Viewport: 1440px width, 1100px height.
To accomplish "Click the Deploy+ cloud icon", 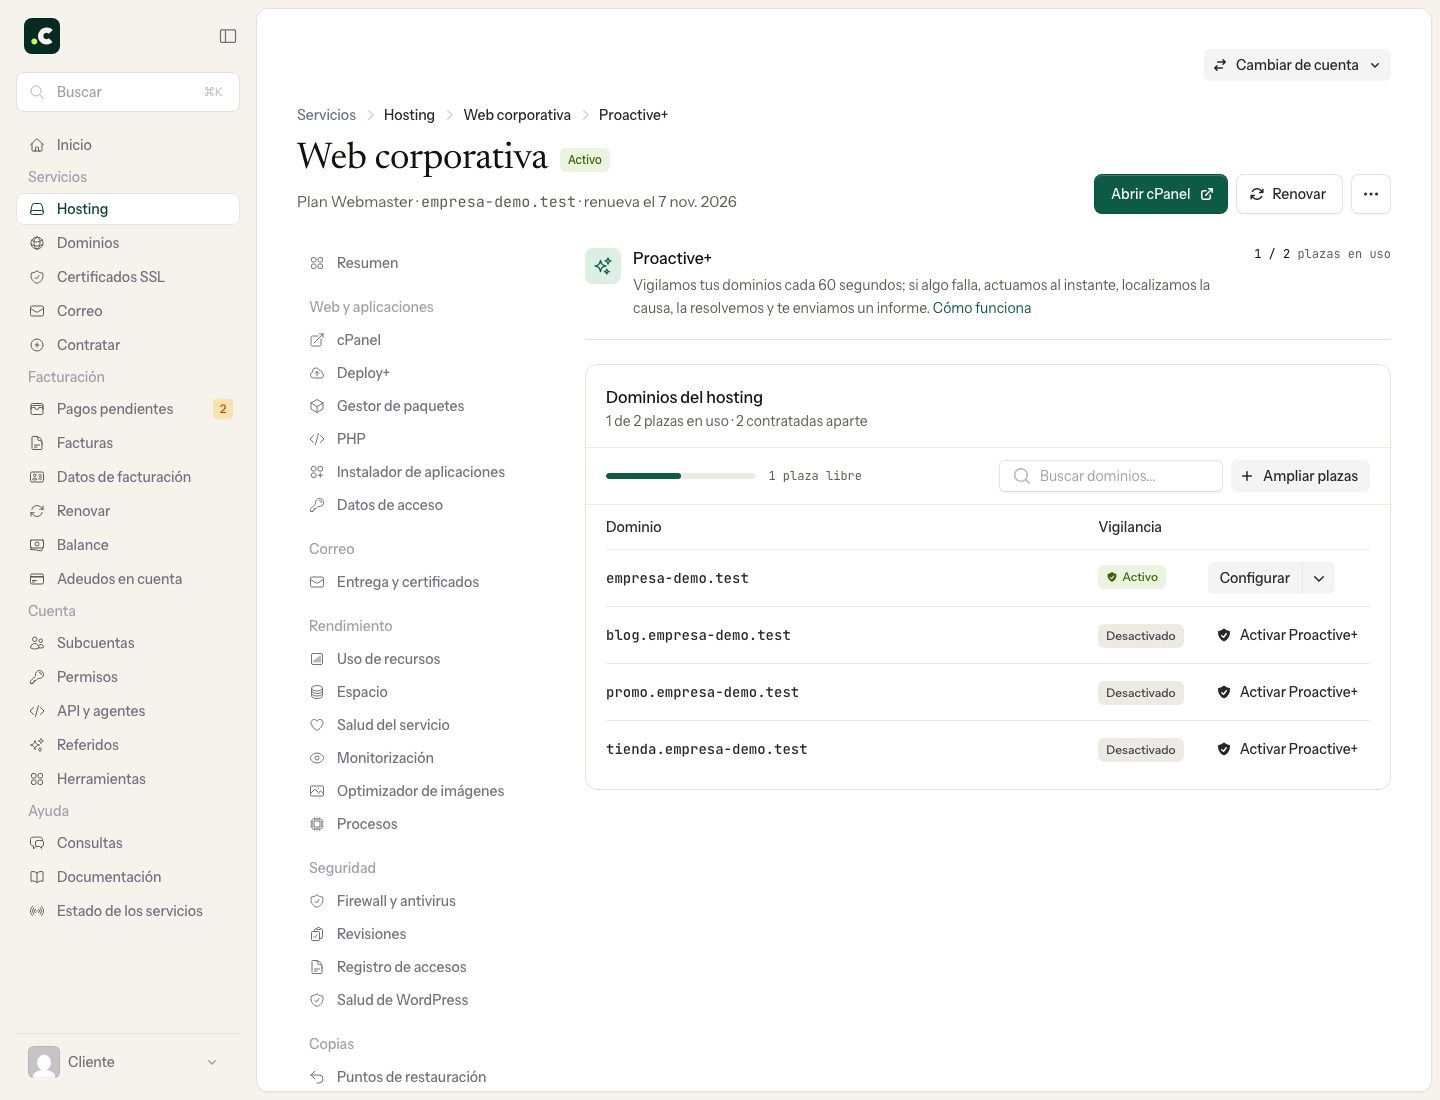I will click(x=317, y=373).
